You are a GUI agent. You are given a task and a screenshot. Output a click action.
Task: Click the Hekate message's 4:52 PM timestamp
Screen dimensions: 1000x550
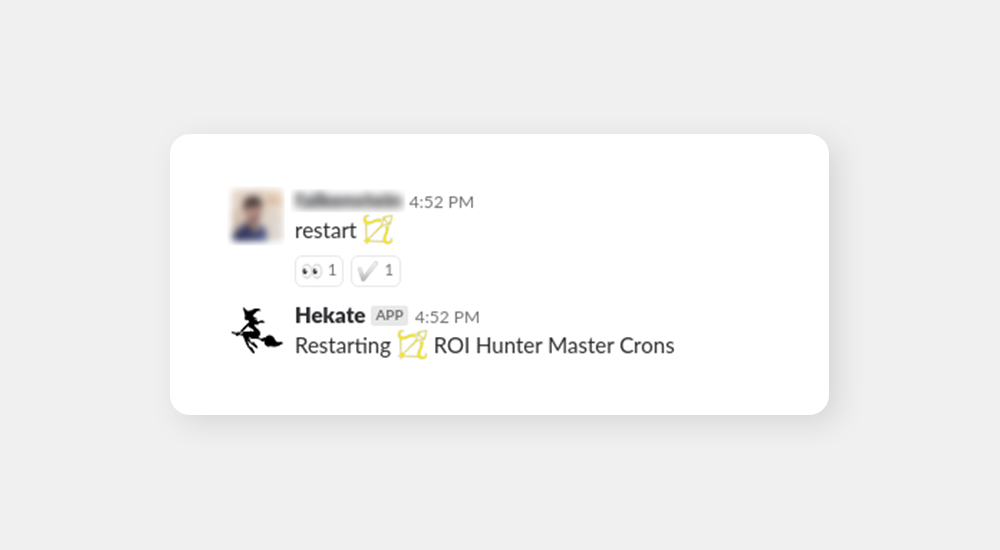447,317
